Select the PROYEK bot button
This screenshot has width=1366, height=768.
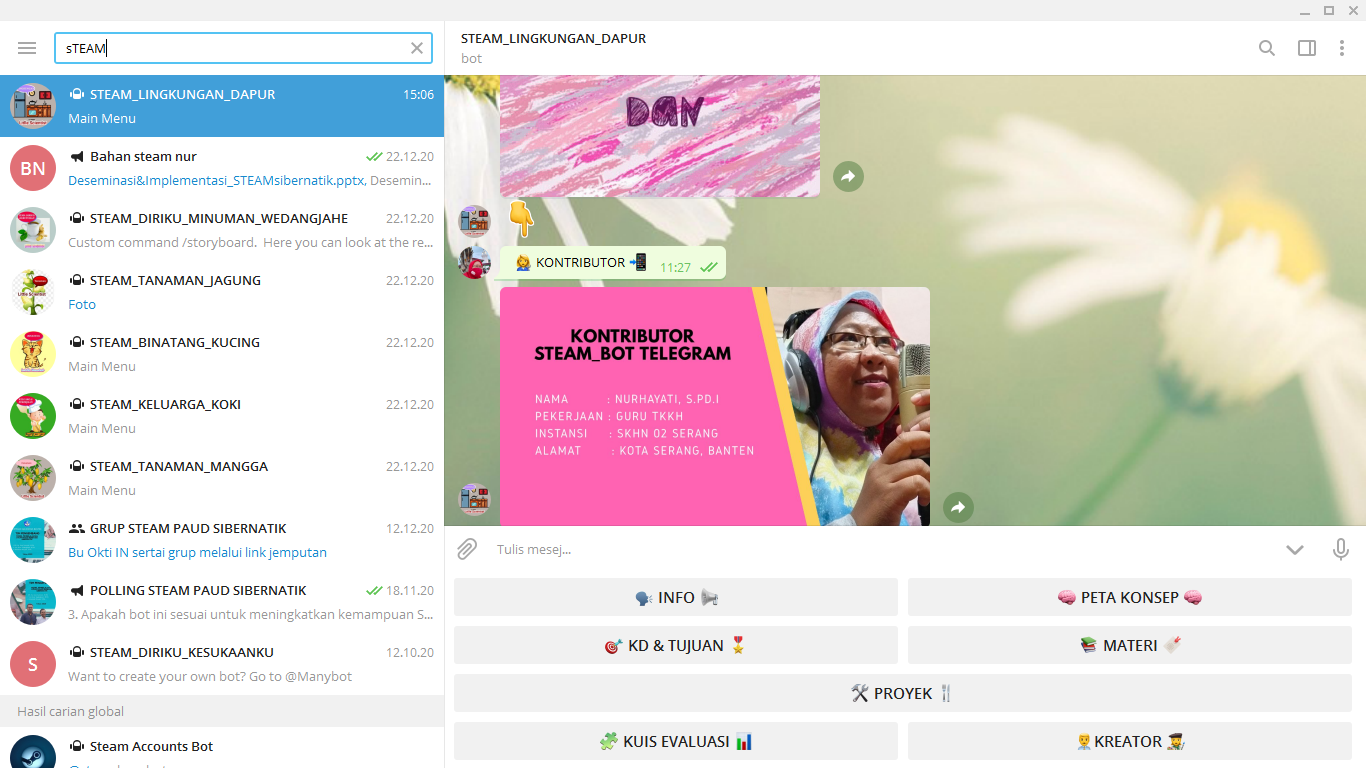[903, 693]
